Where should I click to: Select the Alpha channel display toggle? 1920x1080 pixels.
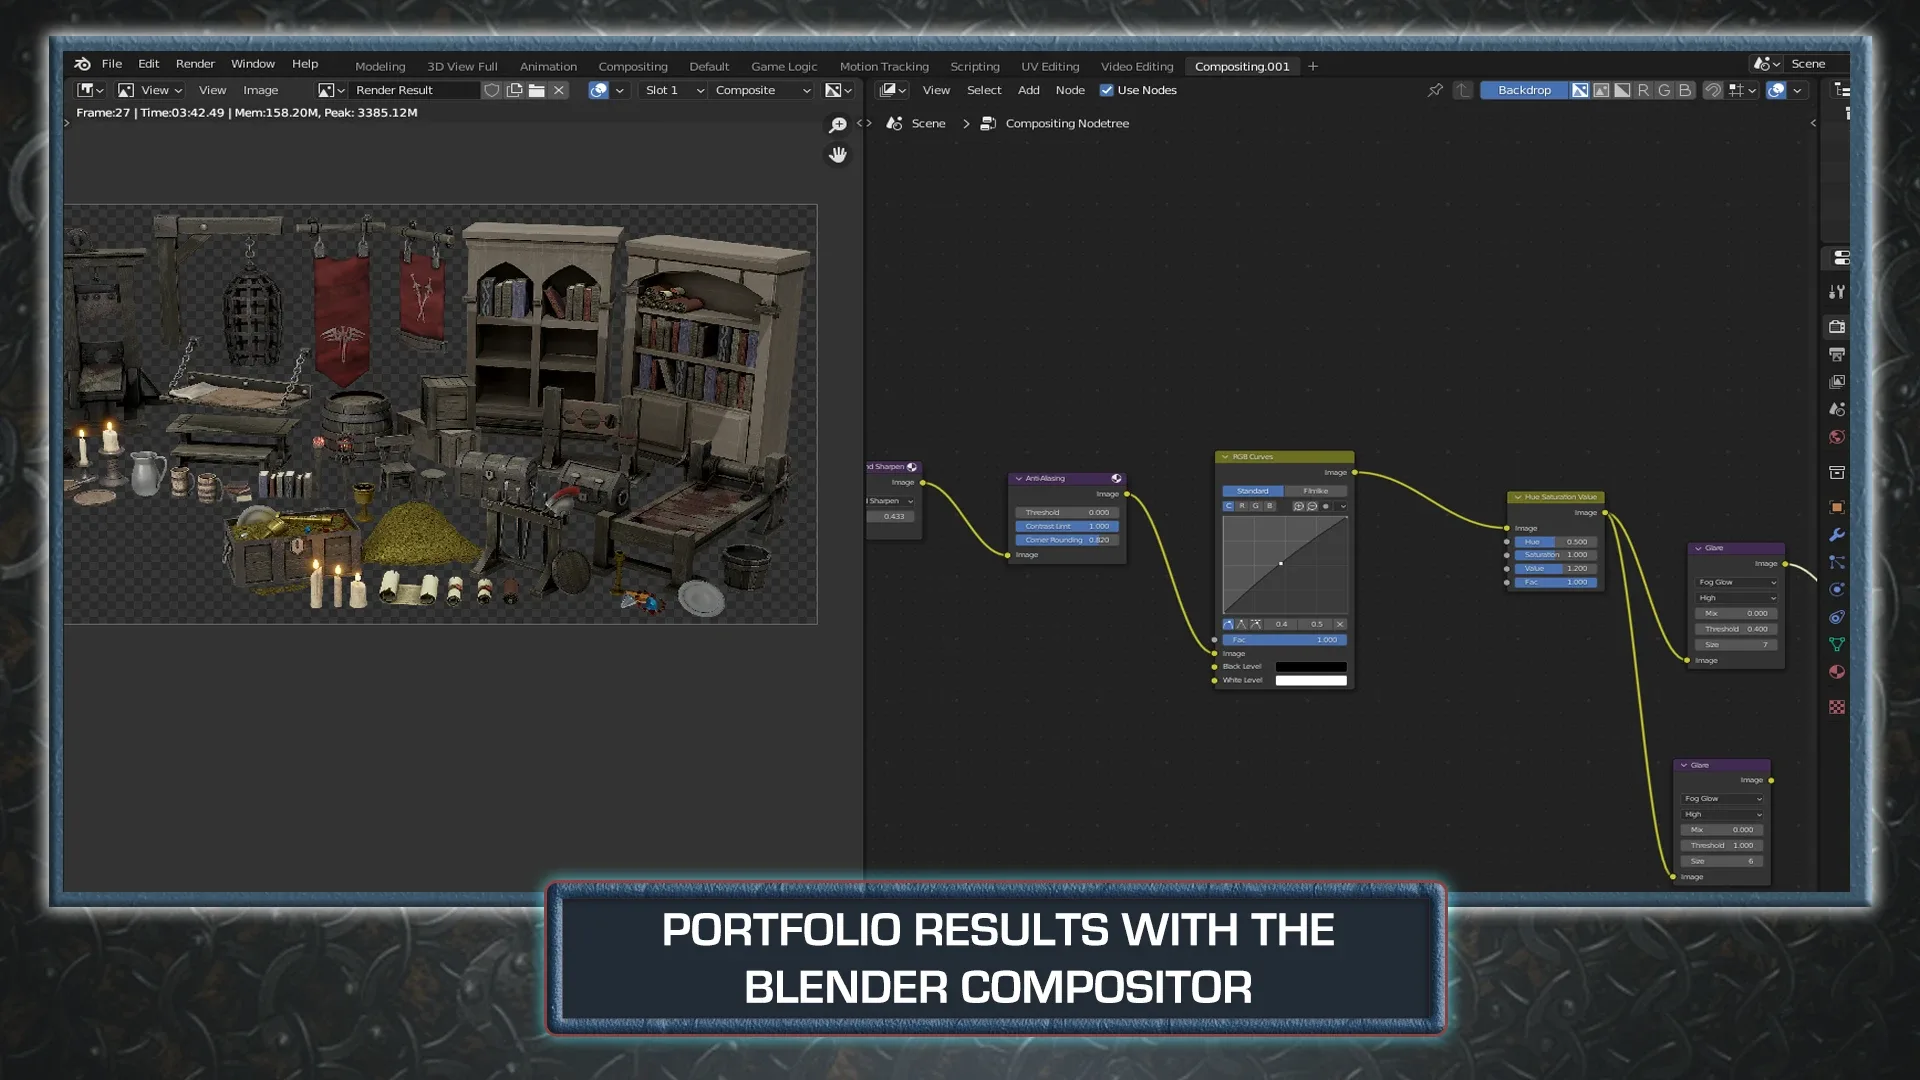(1622, 90)
